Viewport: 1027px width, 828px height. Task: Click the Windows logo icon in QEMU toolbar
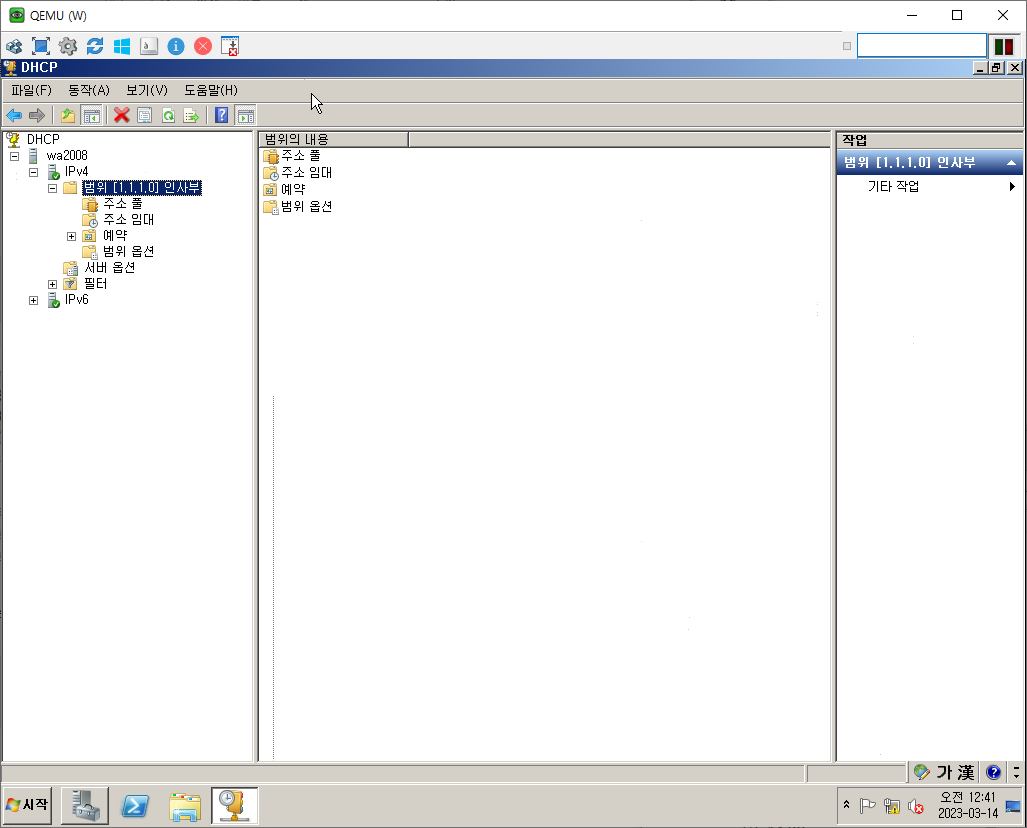122,47
